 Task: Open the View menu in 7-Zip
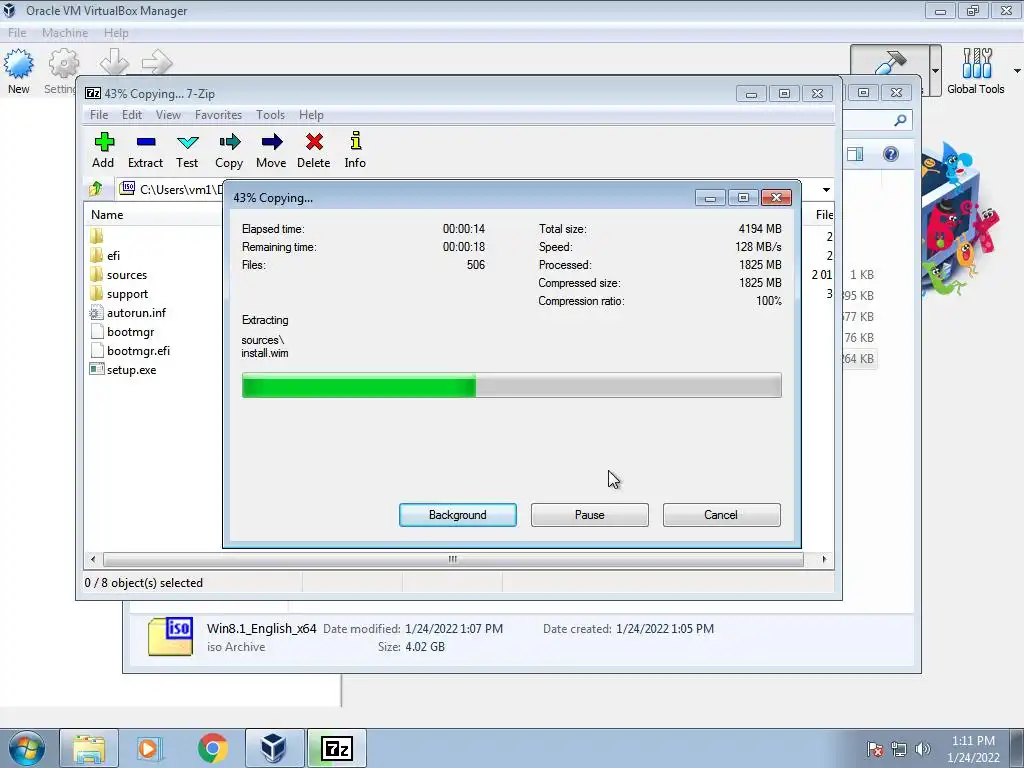168,115
